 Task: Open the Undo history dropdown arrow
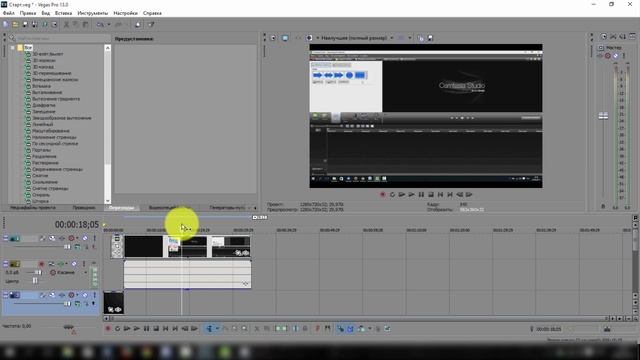[x=109, y=24]
